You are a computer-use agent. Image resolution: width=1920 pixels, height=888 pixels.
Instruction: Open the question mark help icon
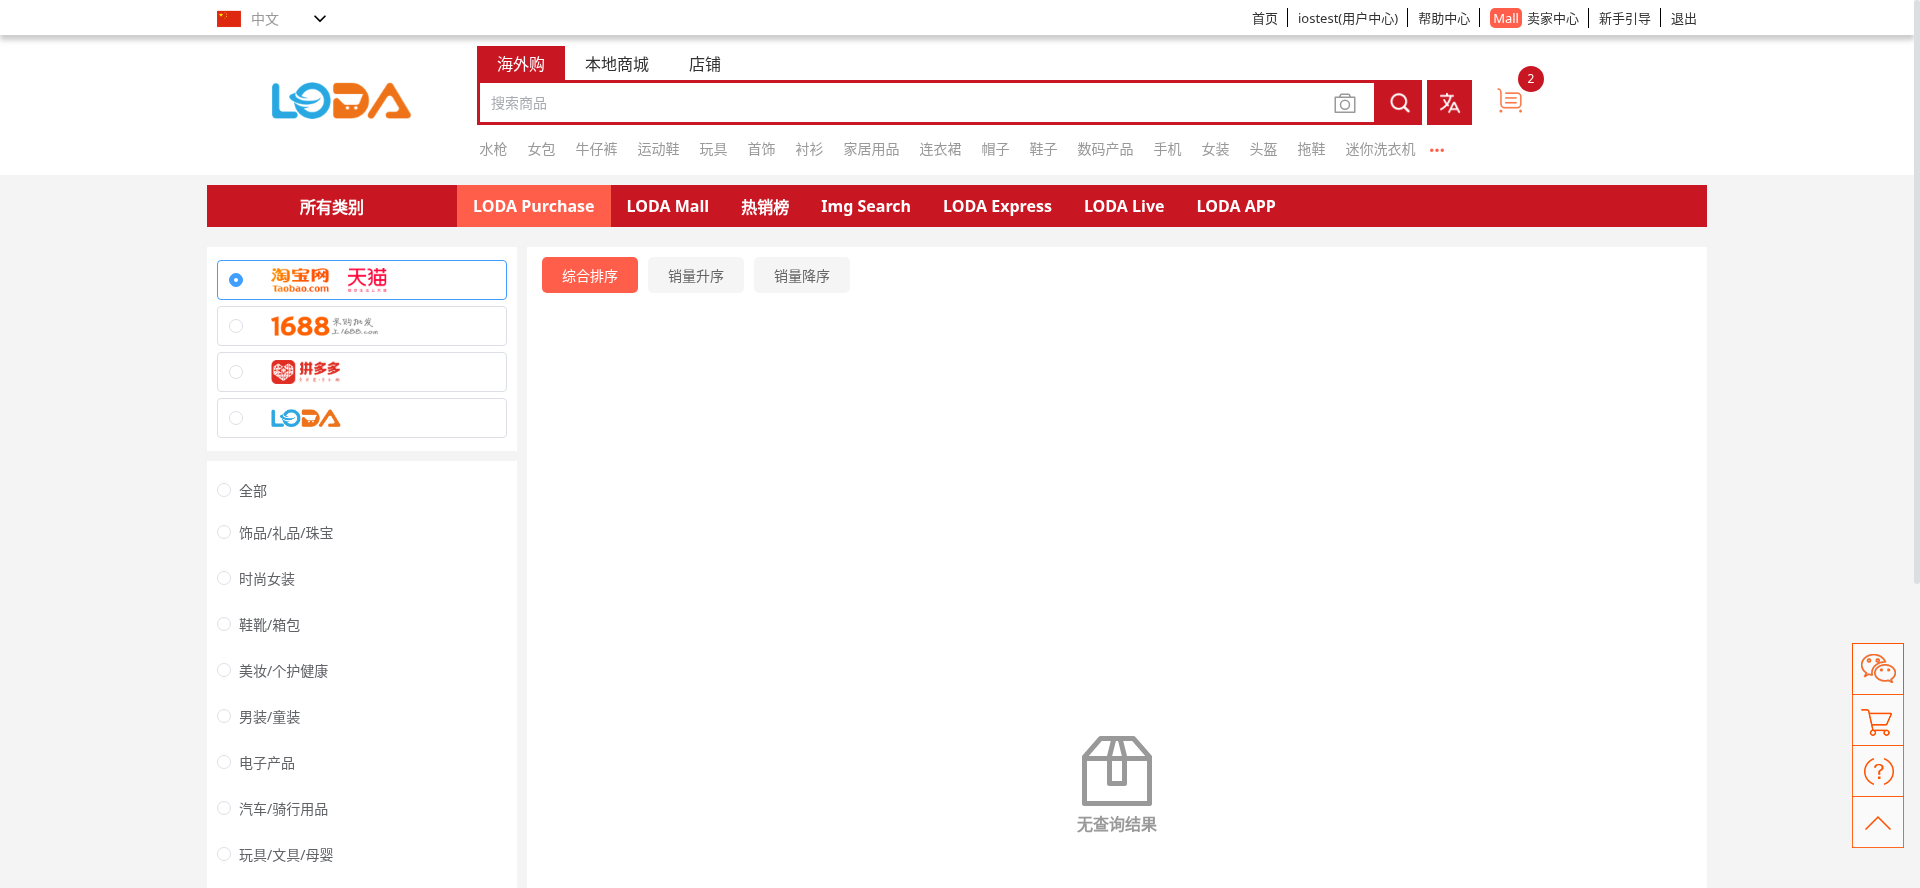1877,772
